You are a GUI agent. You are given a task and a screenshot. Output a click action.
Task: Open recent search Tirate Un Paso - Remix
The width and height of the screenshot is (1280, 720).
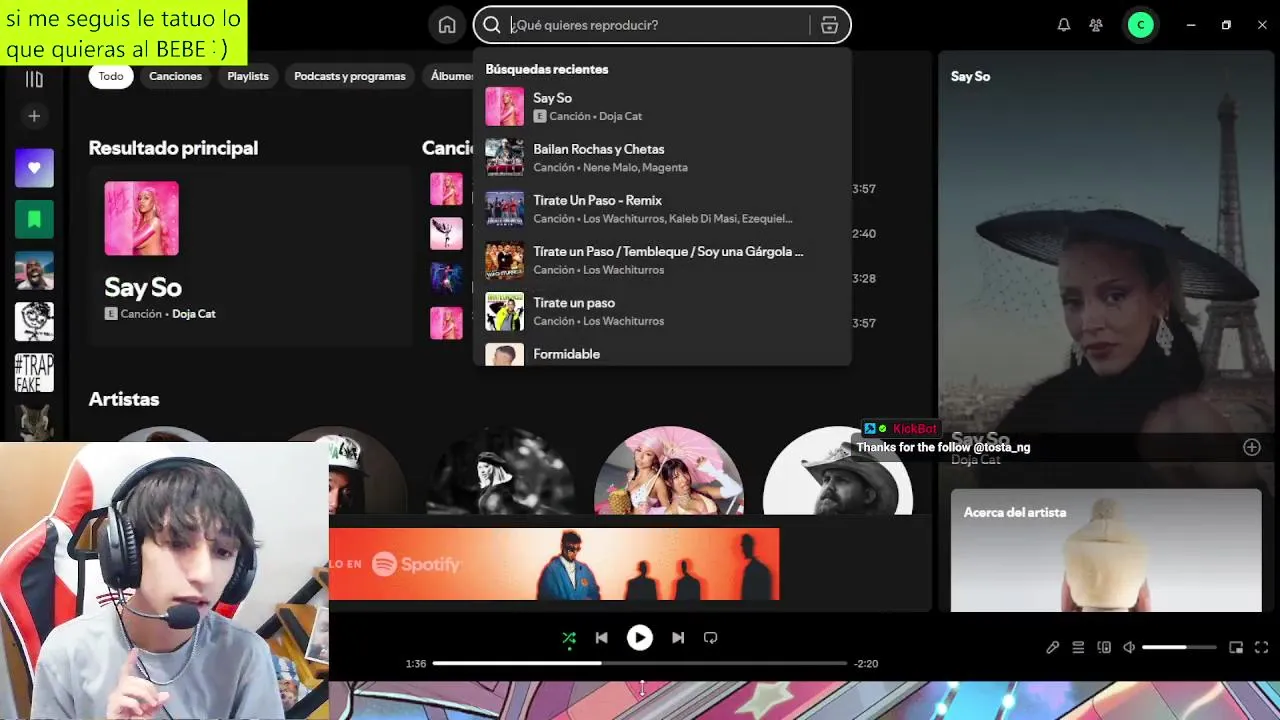[662, 209]
